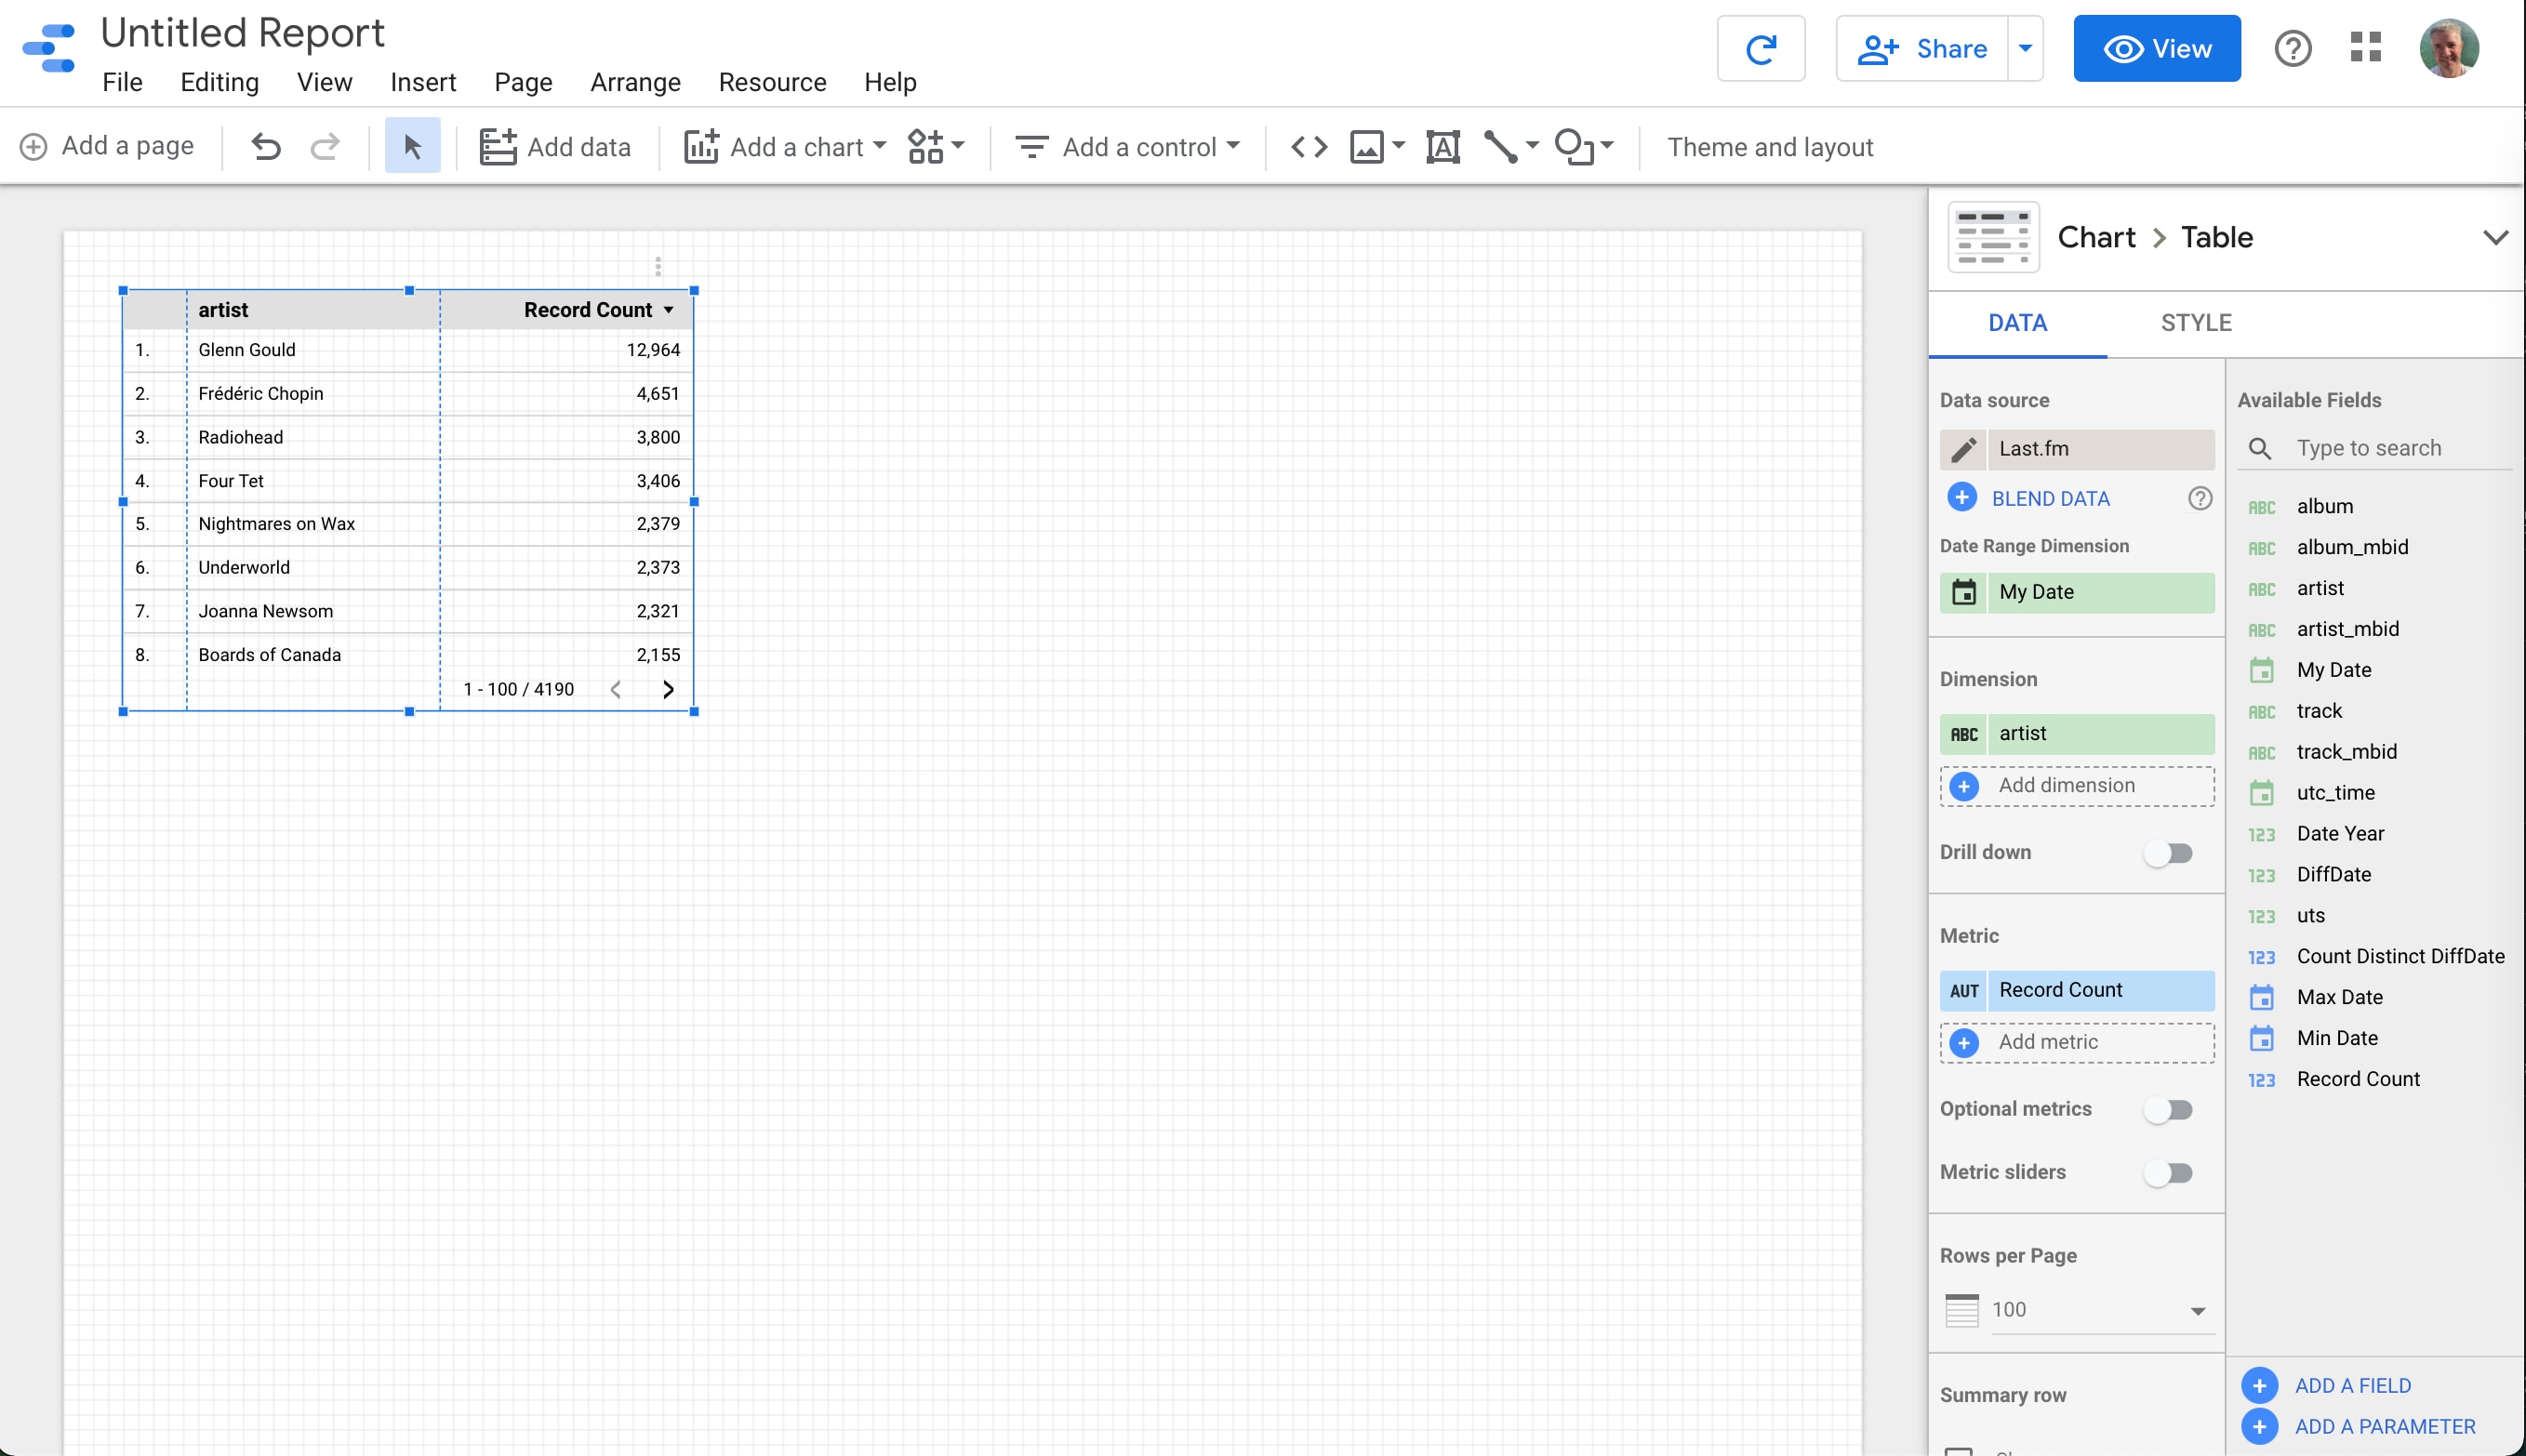Go to previous table page arrow
The width and height of the screenshot is (2526, 1456).
coord(615,689)
